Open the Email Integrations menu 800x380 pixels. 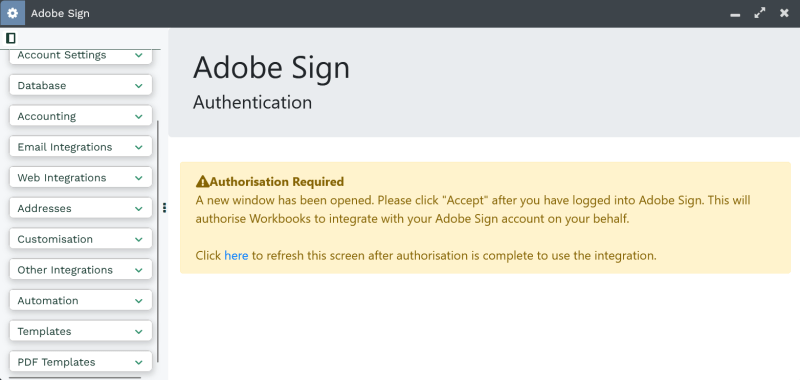[x=81, y=147]
